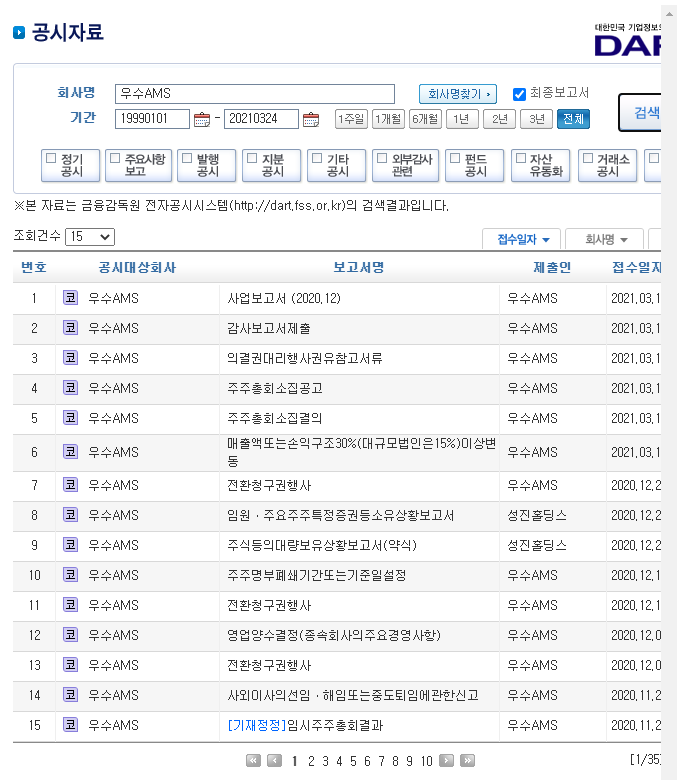Click KOSDAQ icon in row 10
This screenshot has width=677, height=780.
(70, 575)
